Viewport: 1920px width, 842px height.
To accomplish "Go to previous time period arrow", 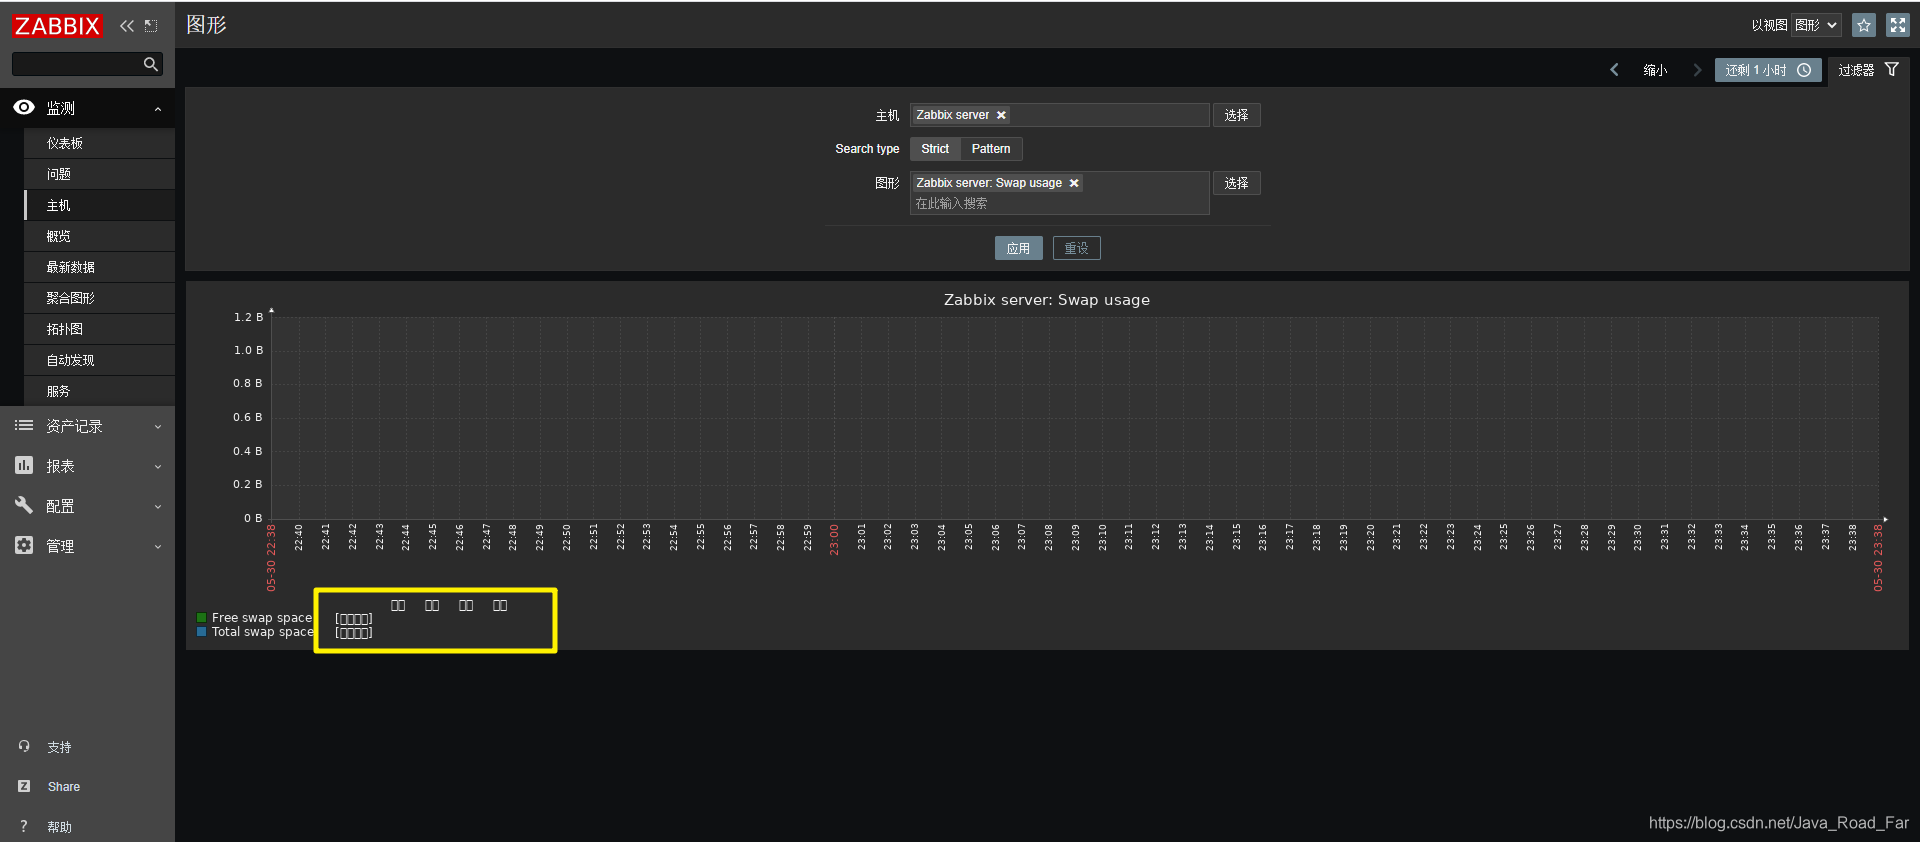I will click(x=1614, y=70).
